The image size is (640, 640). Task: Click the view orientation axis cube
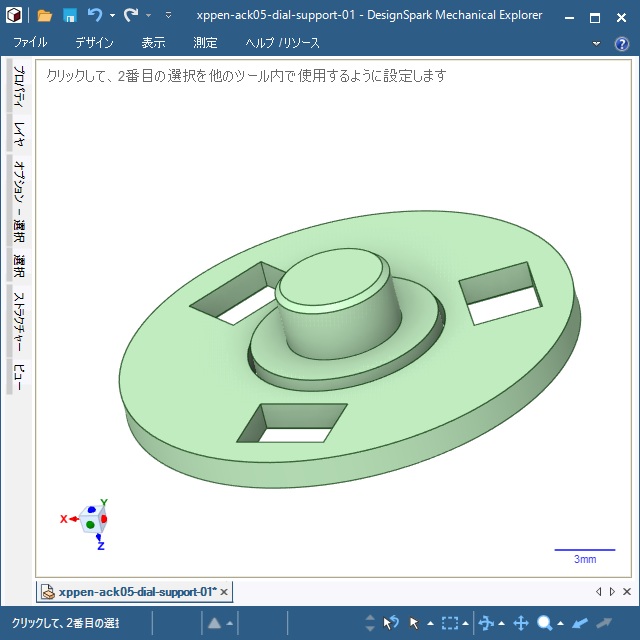pyautogui.click(x=93, y=519)
